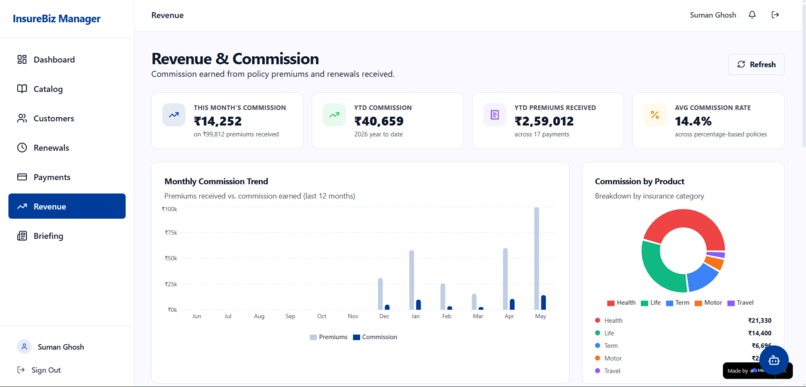Click the Payments card icon
The height and width of the screenshot is (387, 806).
coord(22,177)
